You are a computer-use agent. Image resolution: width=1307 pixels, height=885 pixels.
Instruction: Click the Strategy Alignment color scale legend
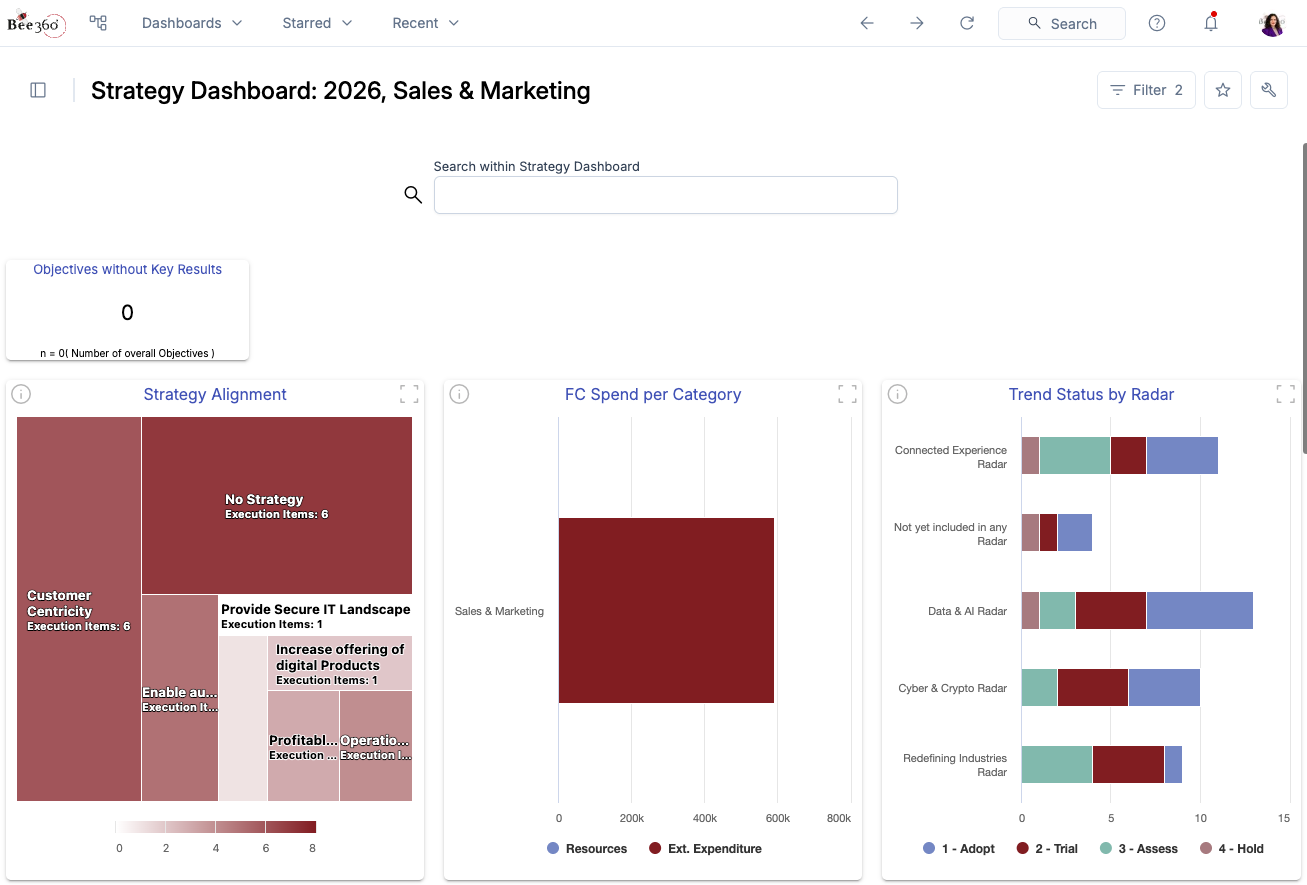pyautogui.click(x=215, y=828)
